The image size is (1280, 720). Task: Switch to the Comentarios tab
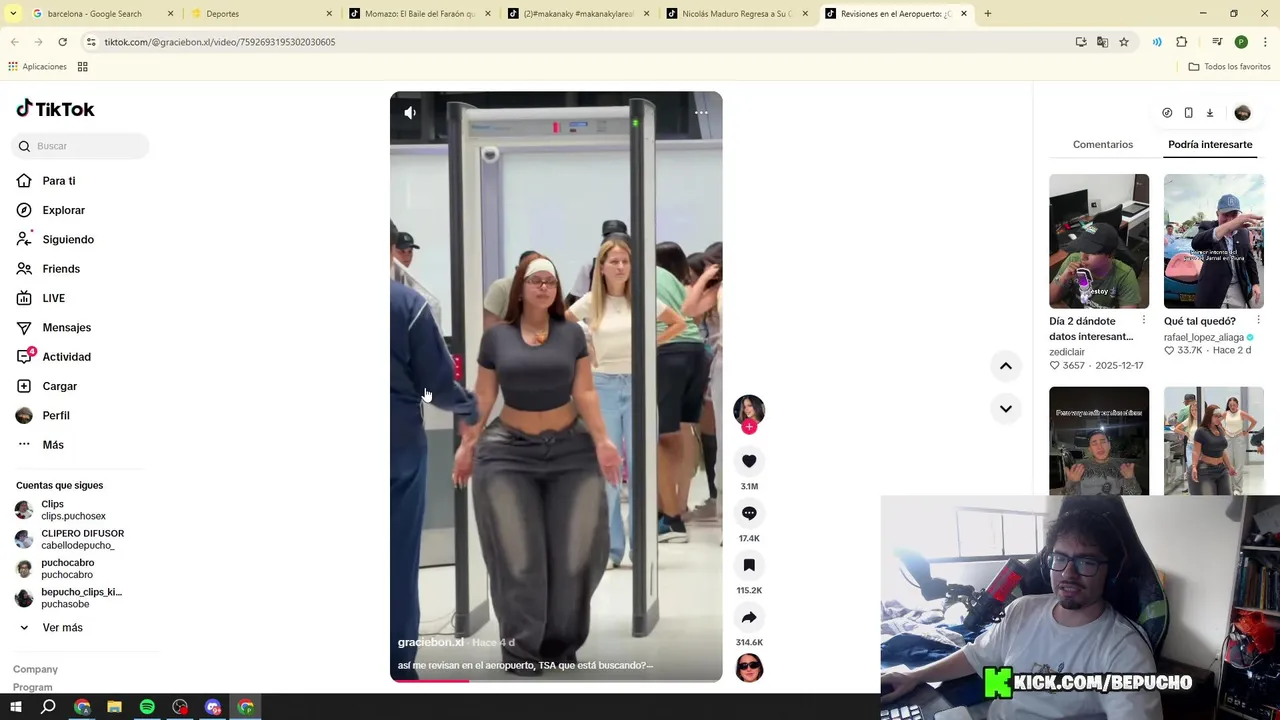pyautogui.click(x=1103, y=145)
